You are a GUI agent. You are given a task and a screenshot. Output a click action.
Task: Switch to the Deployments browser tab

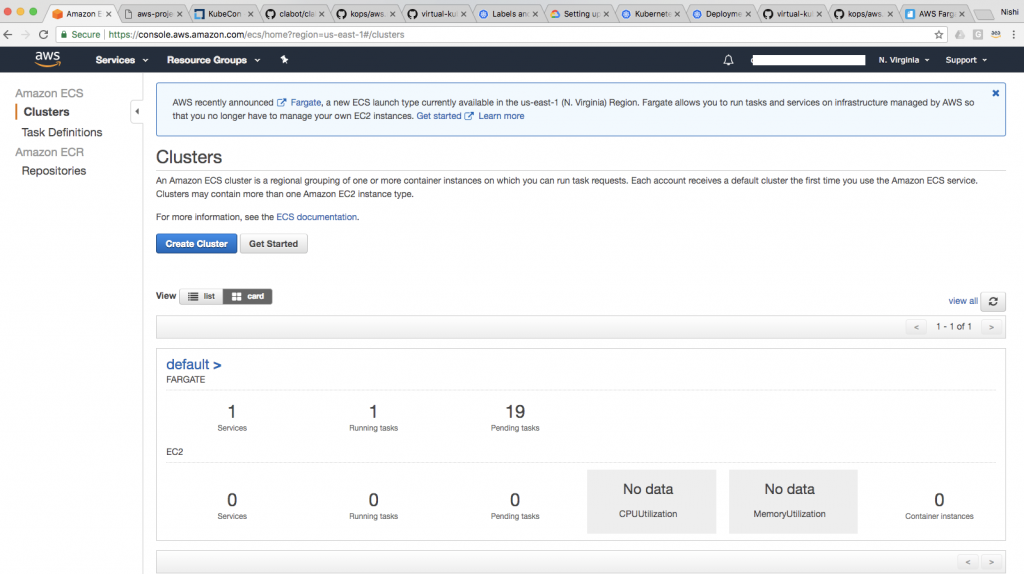tap(722, 14)
